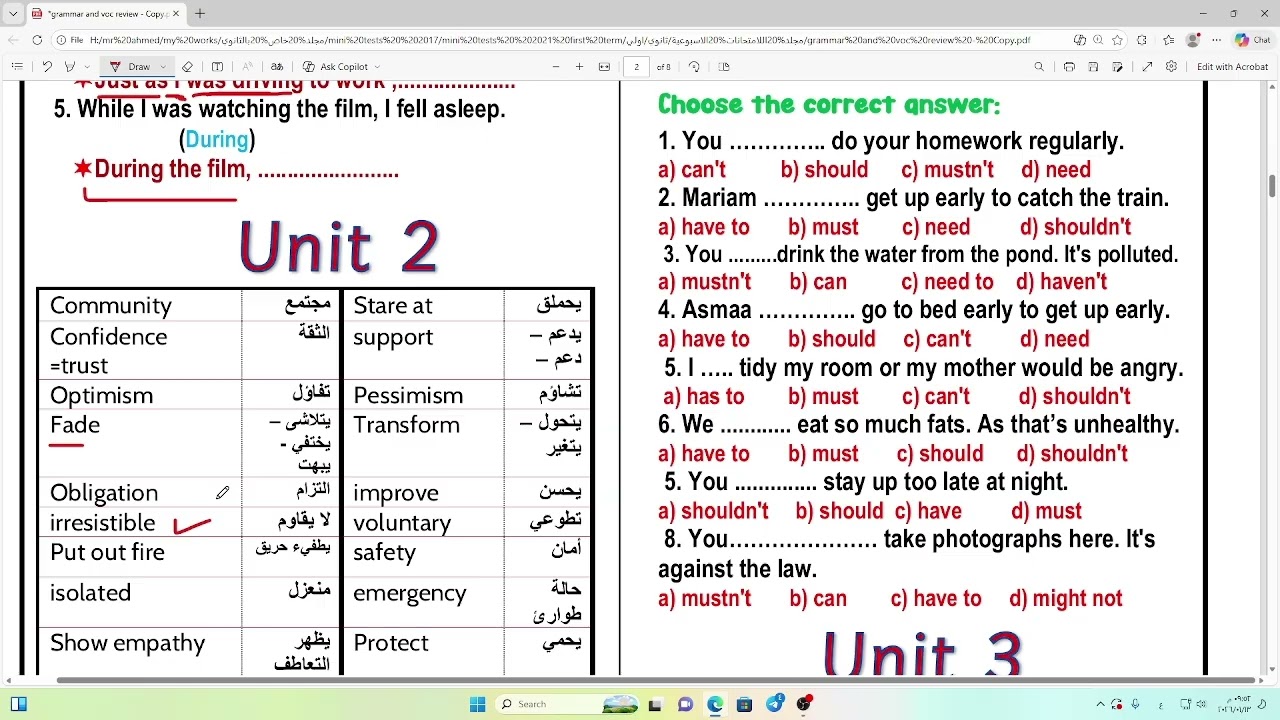Click answer 'd) might not' in question 8
Image resolution: width=1280 pixels, height=720 pixels.
pos(1066,599)
